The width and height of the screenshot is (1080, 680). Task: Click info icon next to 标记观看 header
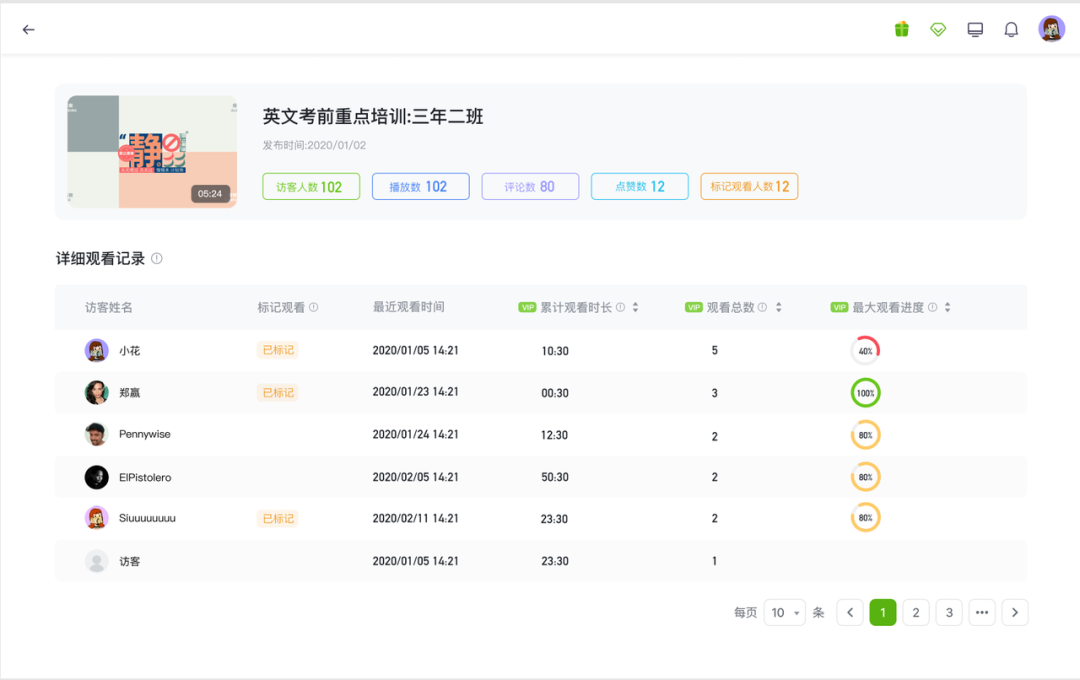(x=314, y=308)
